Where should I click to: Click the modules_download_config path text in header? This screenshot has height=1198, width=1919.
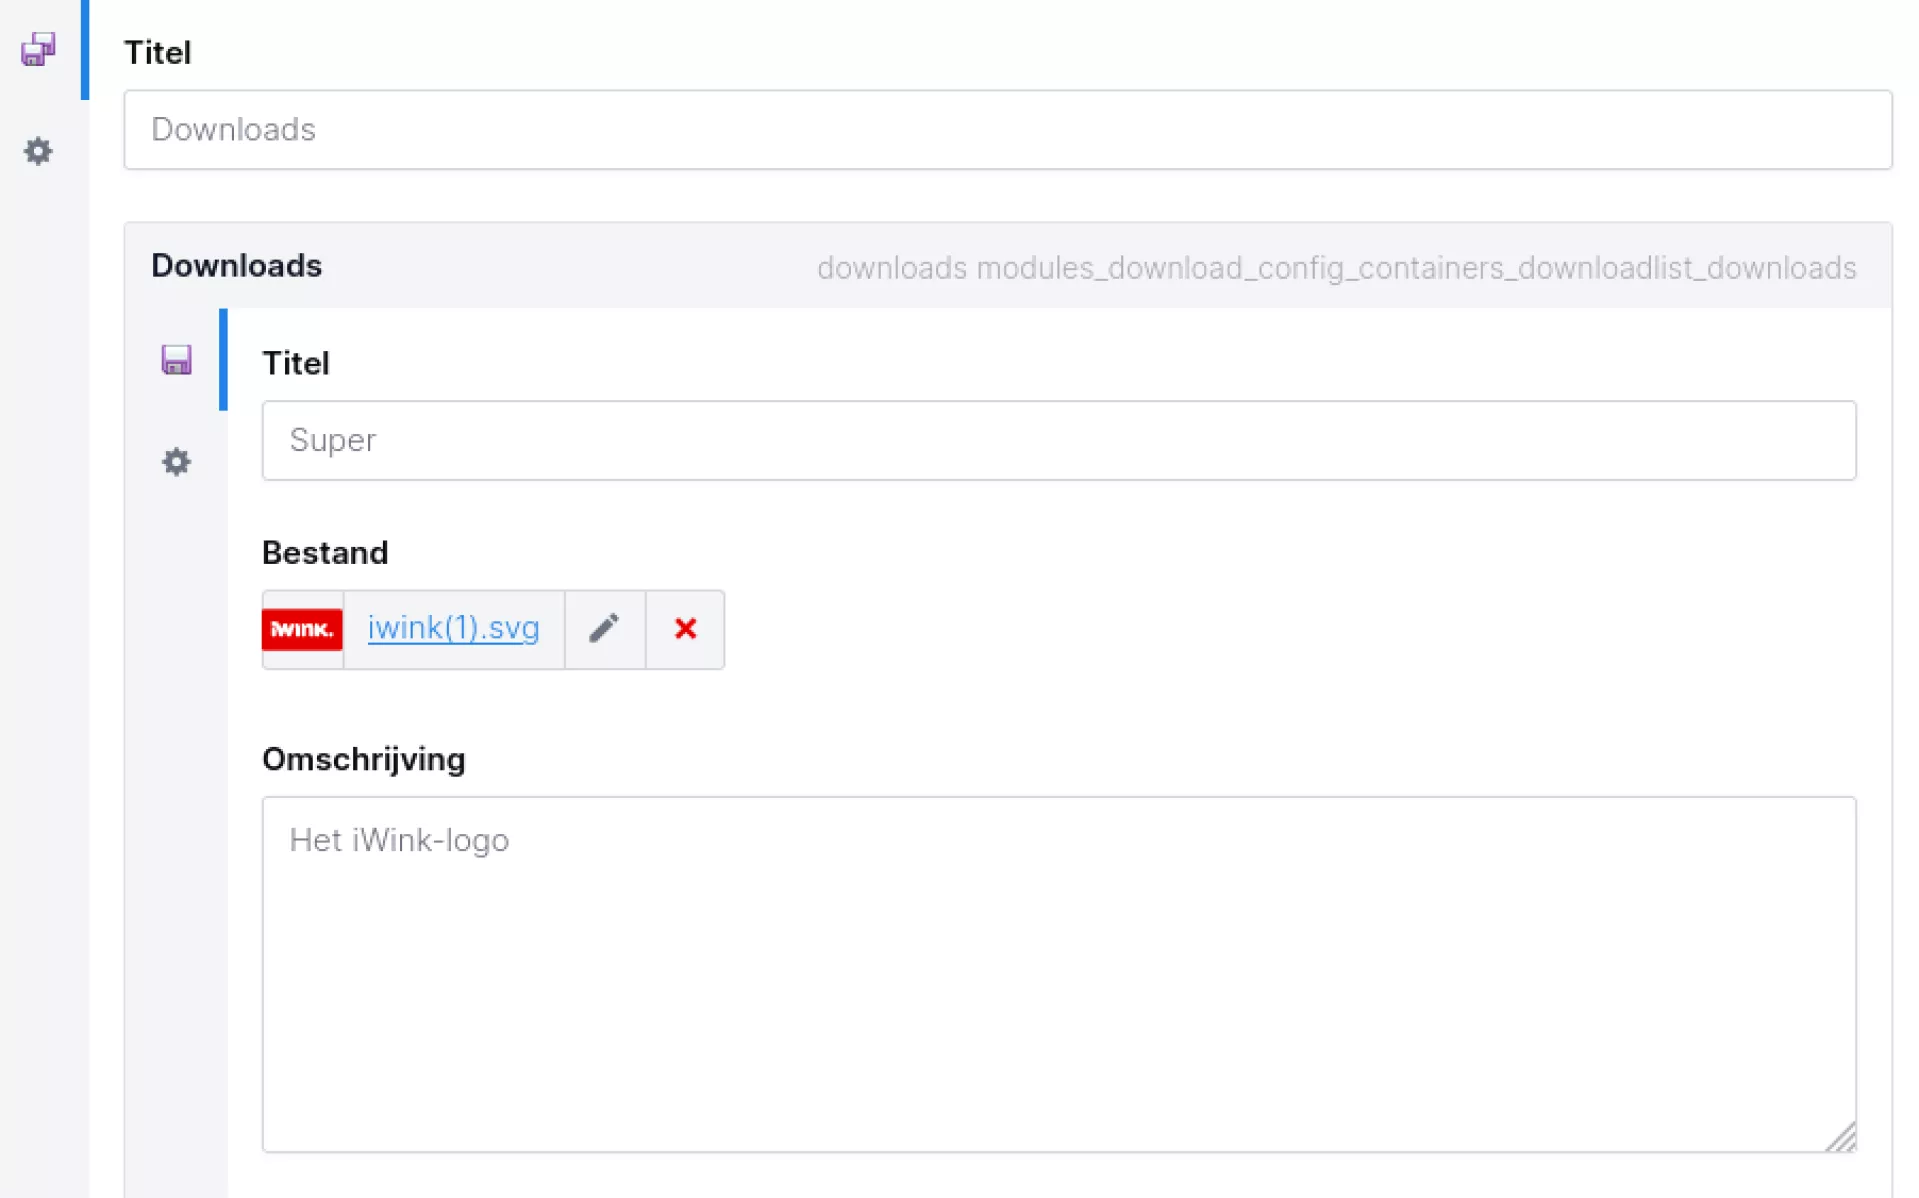click(1336, 268)
